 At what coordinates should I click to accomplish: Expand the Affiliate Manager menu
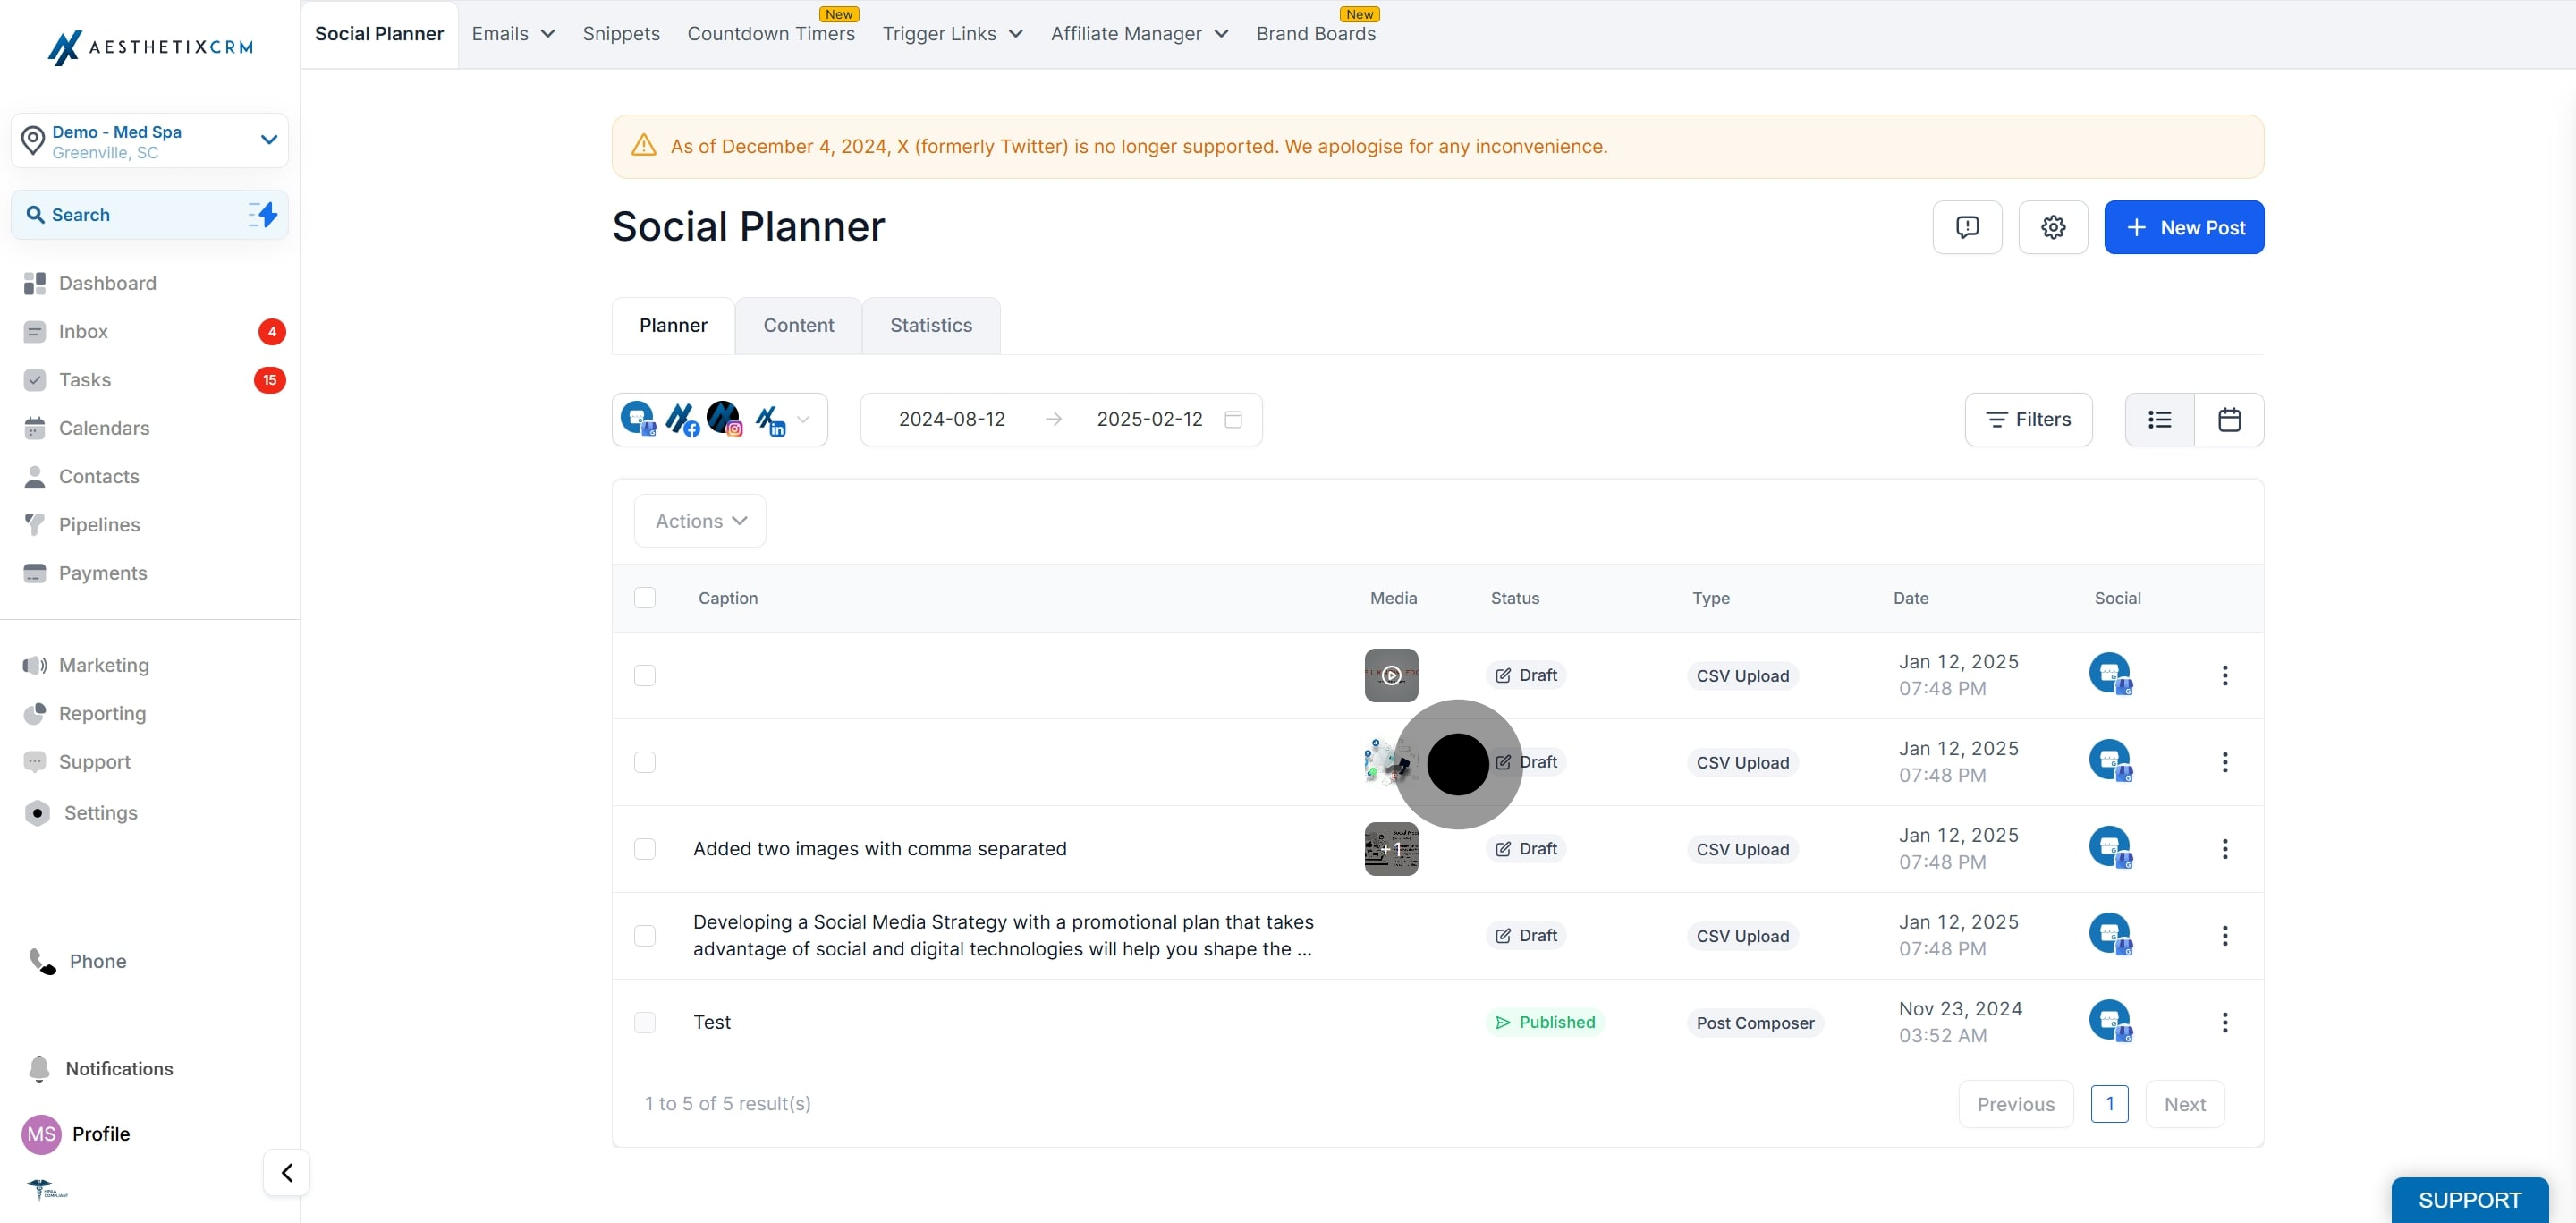click(1139, 34)
